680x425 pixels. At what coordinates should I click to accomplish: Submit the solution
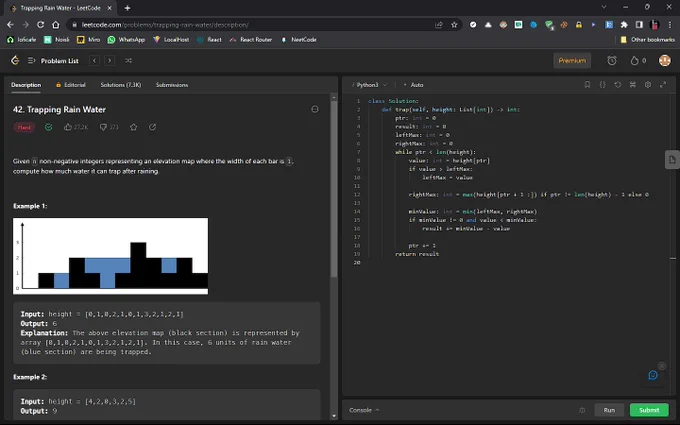649,410
